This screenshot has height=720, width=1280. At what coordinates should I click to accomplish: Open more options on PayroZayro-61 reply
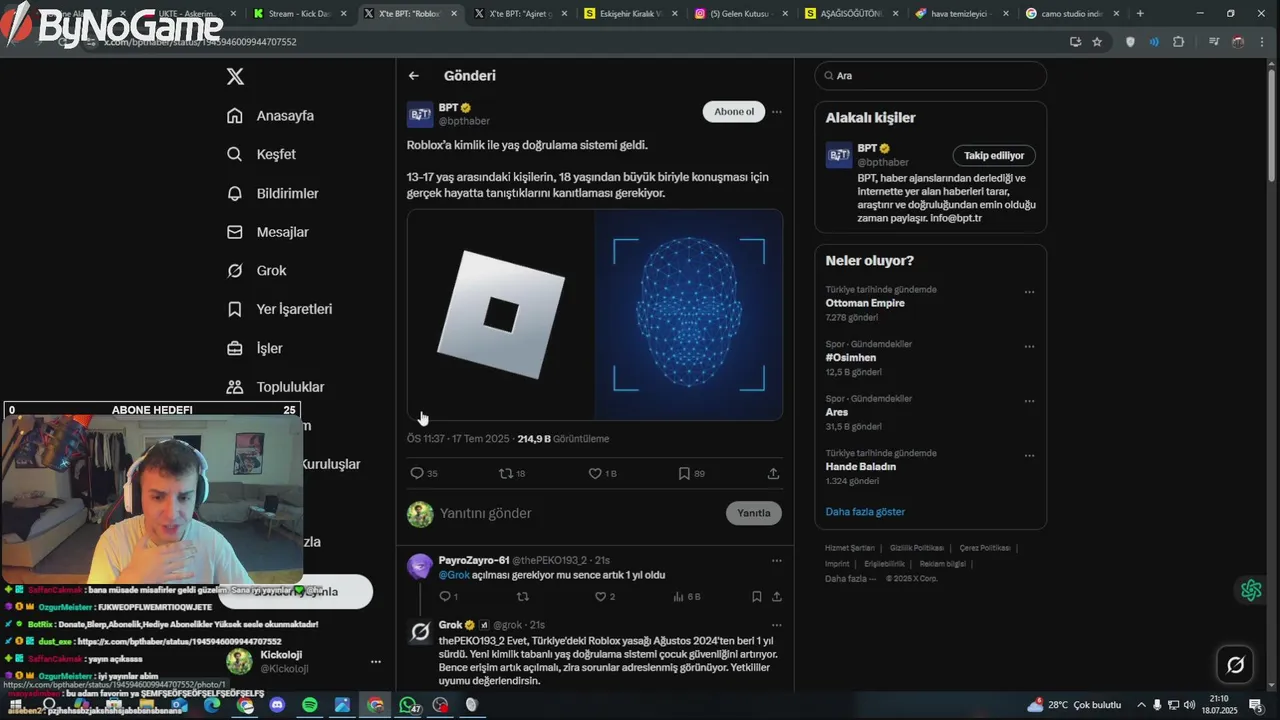click(777, 560)
